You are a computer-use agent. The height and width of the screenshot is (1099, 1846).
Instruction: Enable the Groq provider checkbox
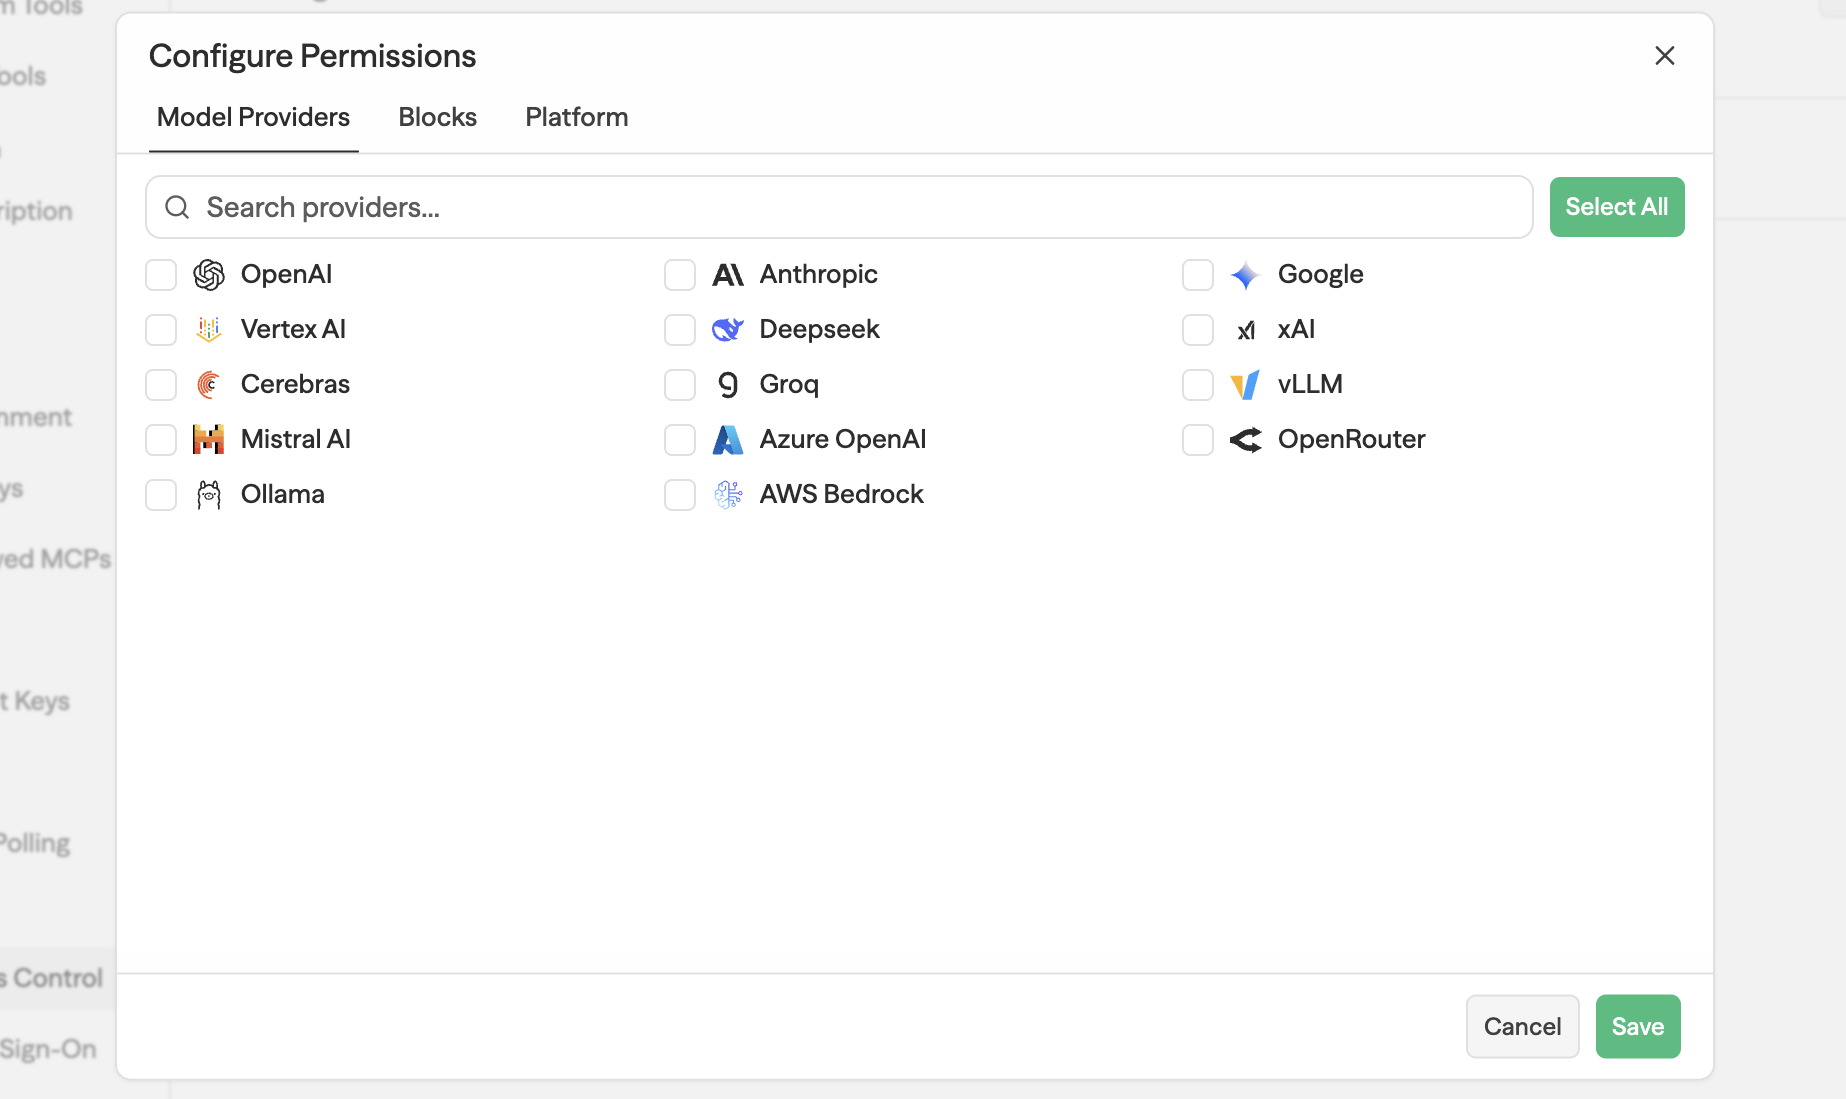click(x=679, y=384)
